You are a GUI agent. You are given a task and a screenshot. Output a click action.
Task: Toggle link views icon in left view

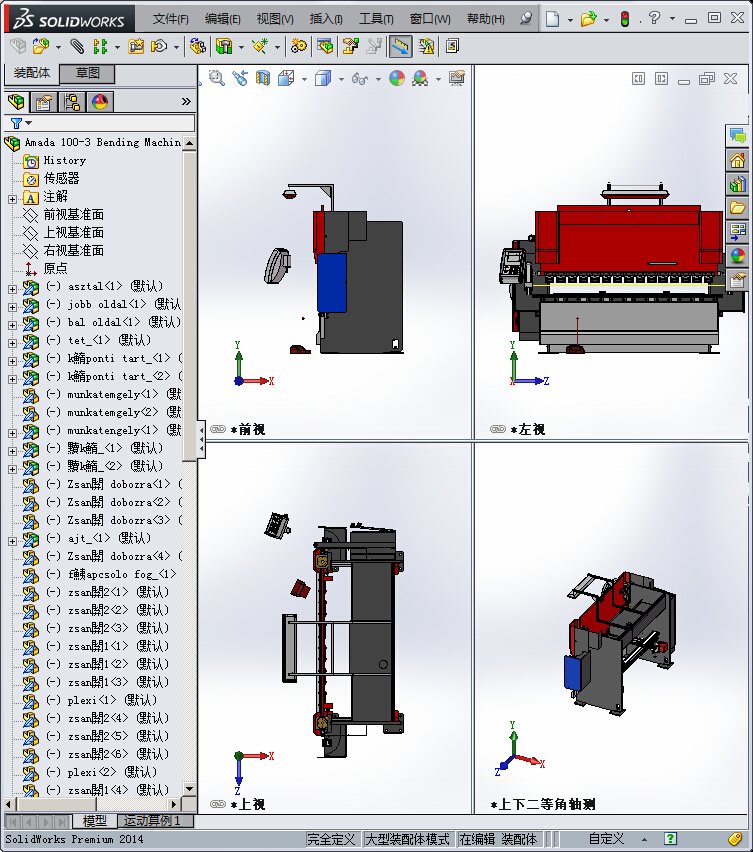pos(498,429)
